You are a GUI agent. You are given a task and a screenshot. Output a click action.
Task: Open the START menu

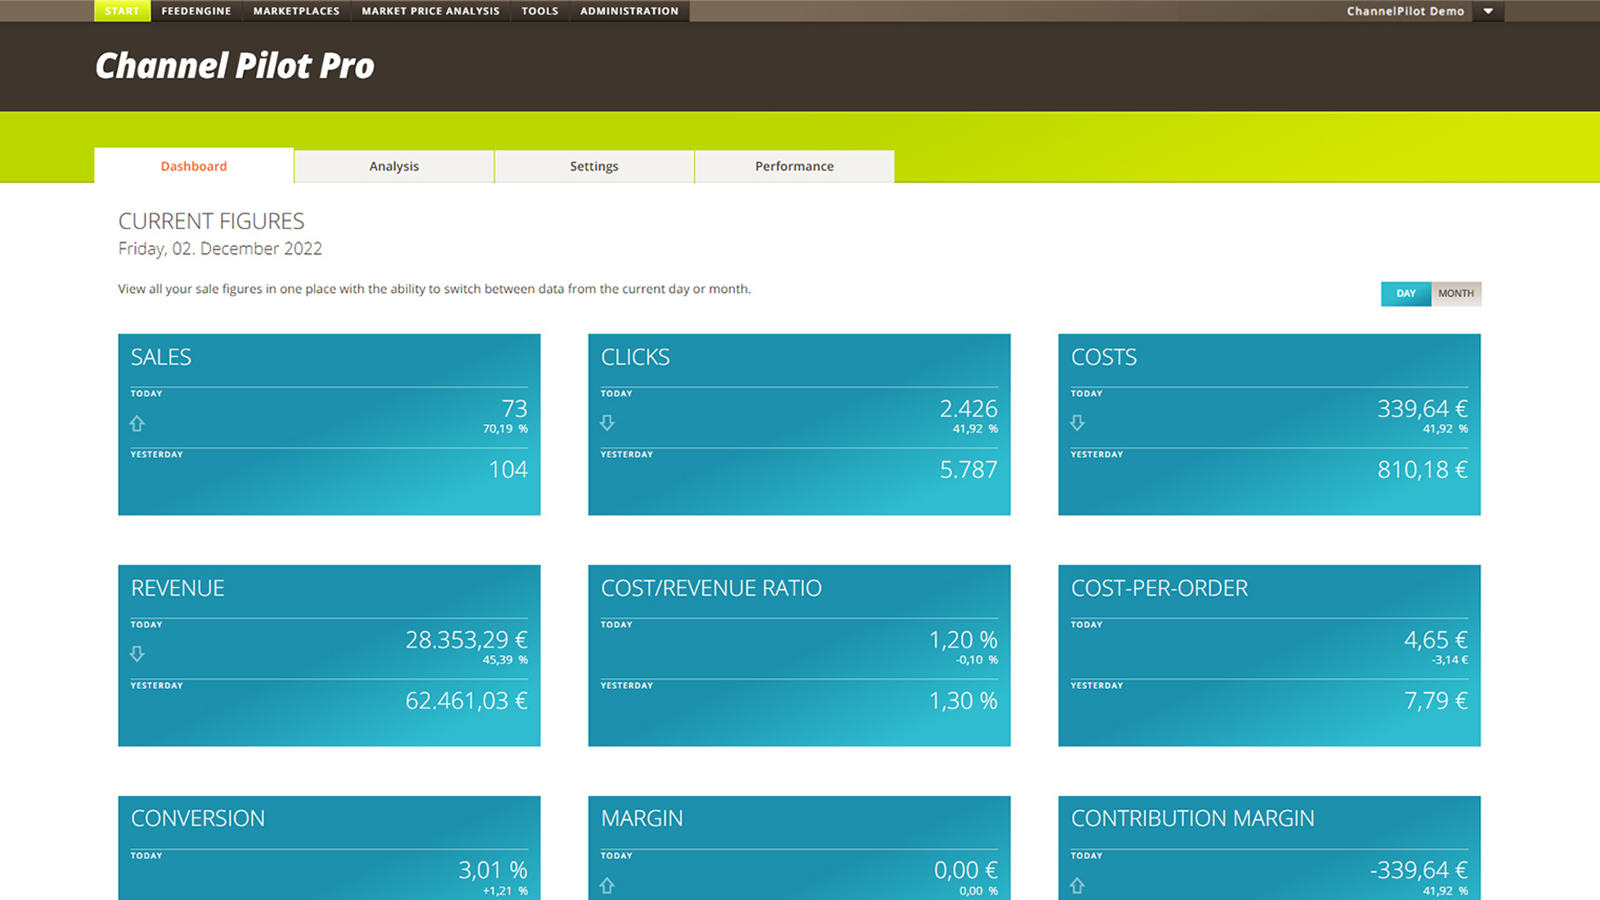tap(121, 11)
